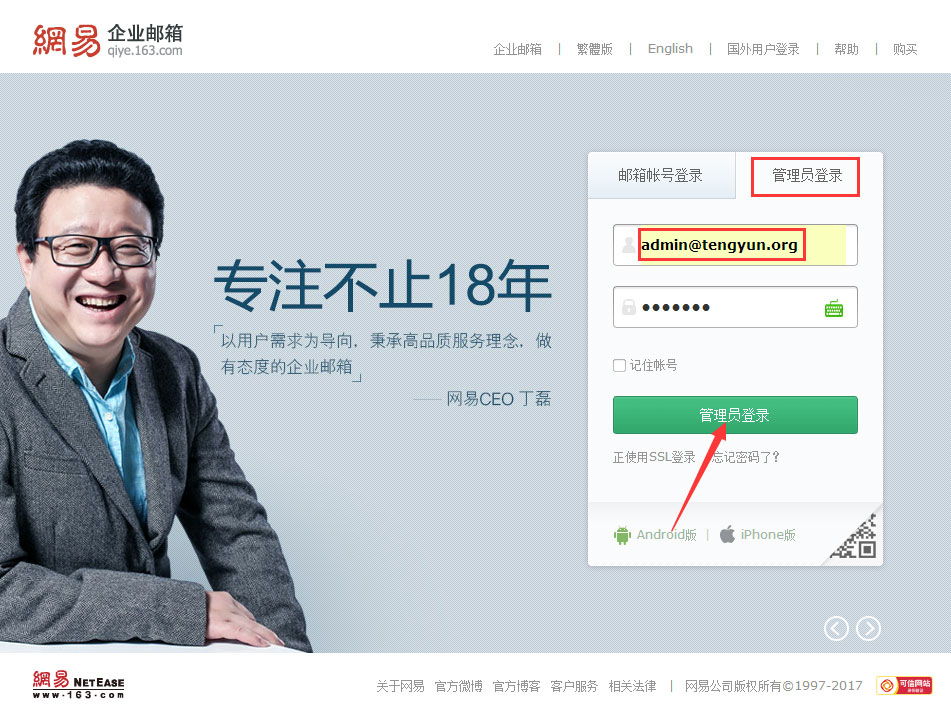Focus the admin@tengyun.org account field

click(735, 245)
